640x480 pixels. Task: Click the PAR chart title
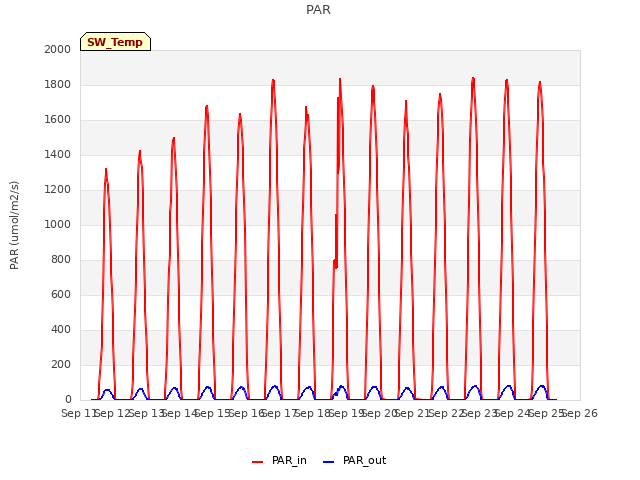coord(318,9)
